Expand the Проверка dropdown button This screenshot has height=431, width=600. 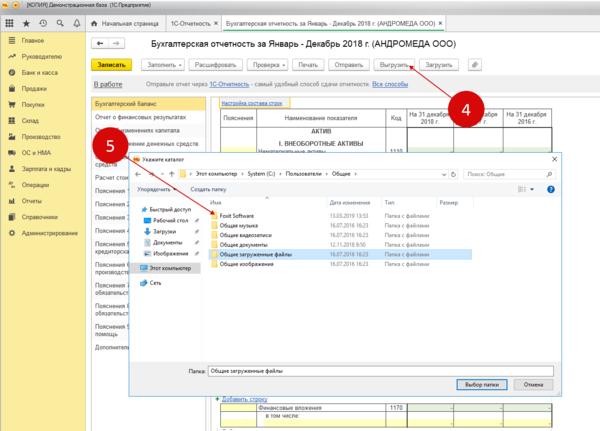[x=269, y=64]
